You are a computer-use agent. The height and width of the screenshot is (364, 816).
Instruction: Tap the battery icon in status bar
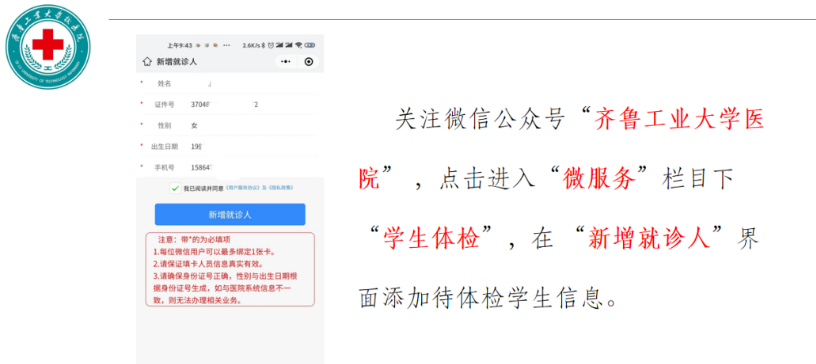click(x=311, y=45)
